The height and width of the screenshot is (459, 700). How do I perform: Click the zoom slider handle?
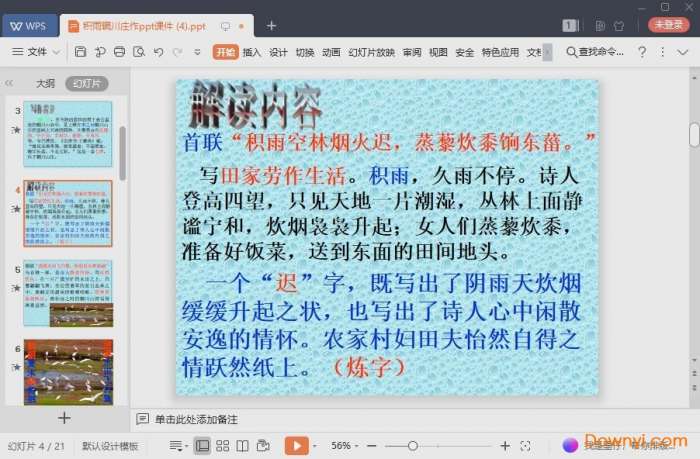click(413, 446)
